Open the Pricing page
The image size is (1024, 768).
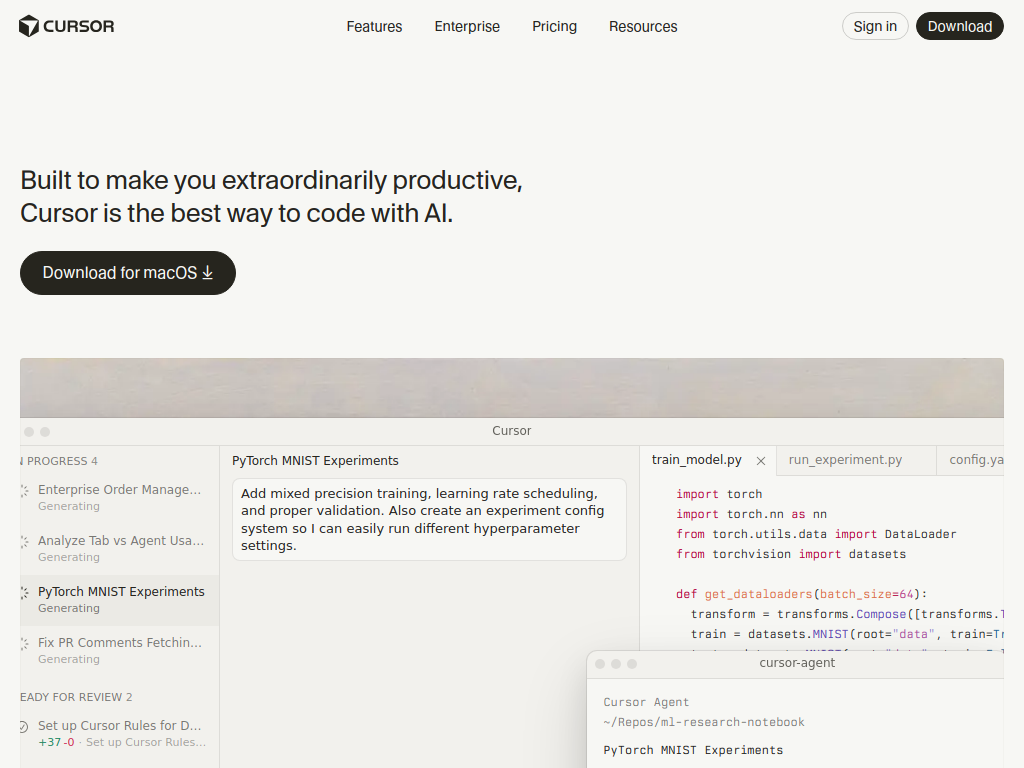pyautogui.click(x=554, y=27)
